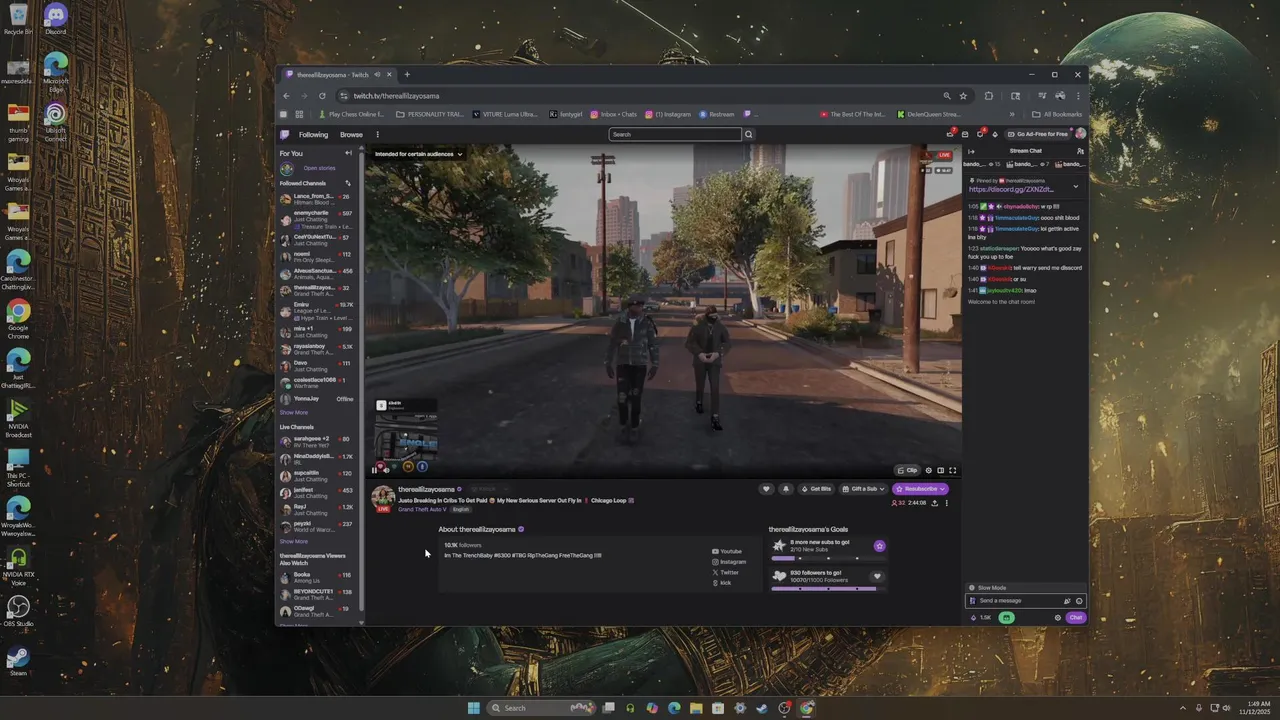1280x720 pixels.
Task: Open the Instagram bookmark
Action: coord(668,114)
